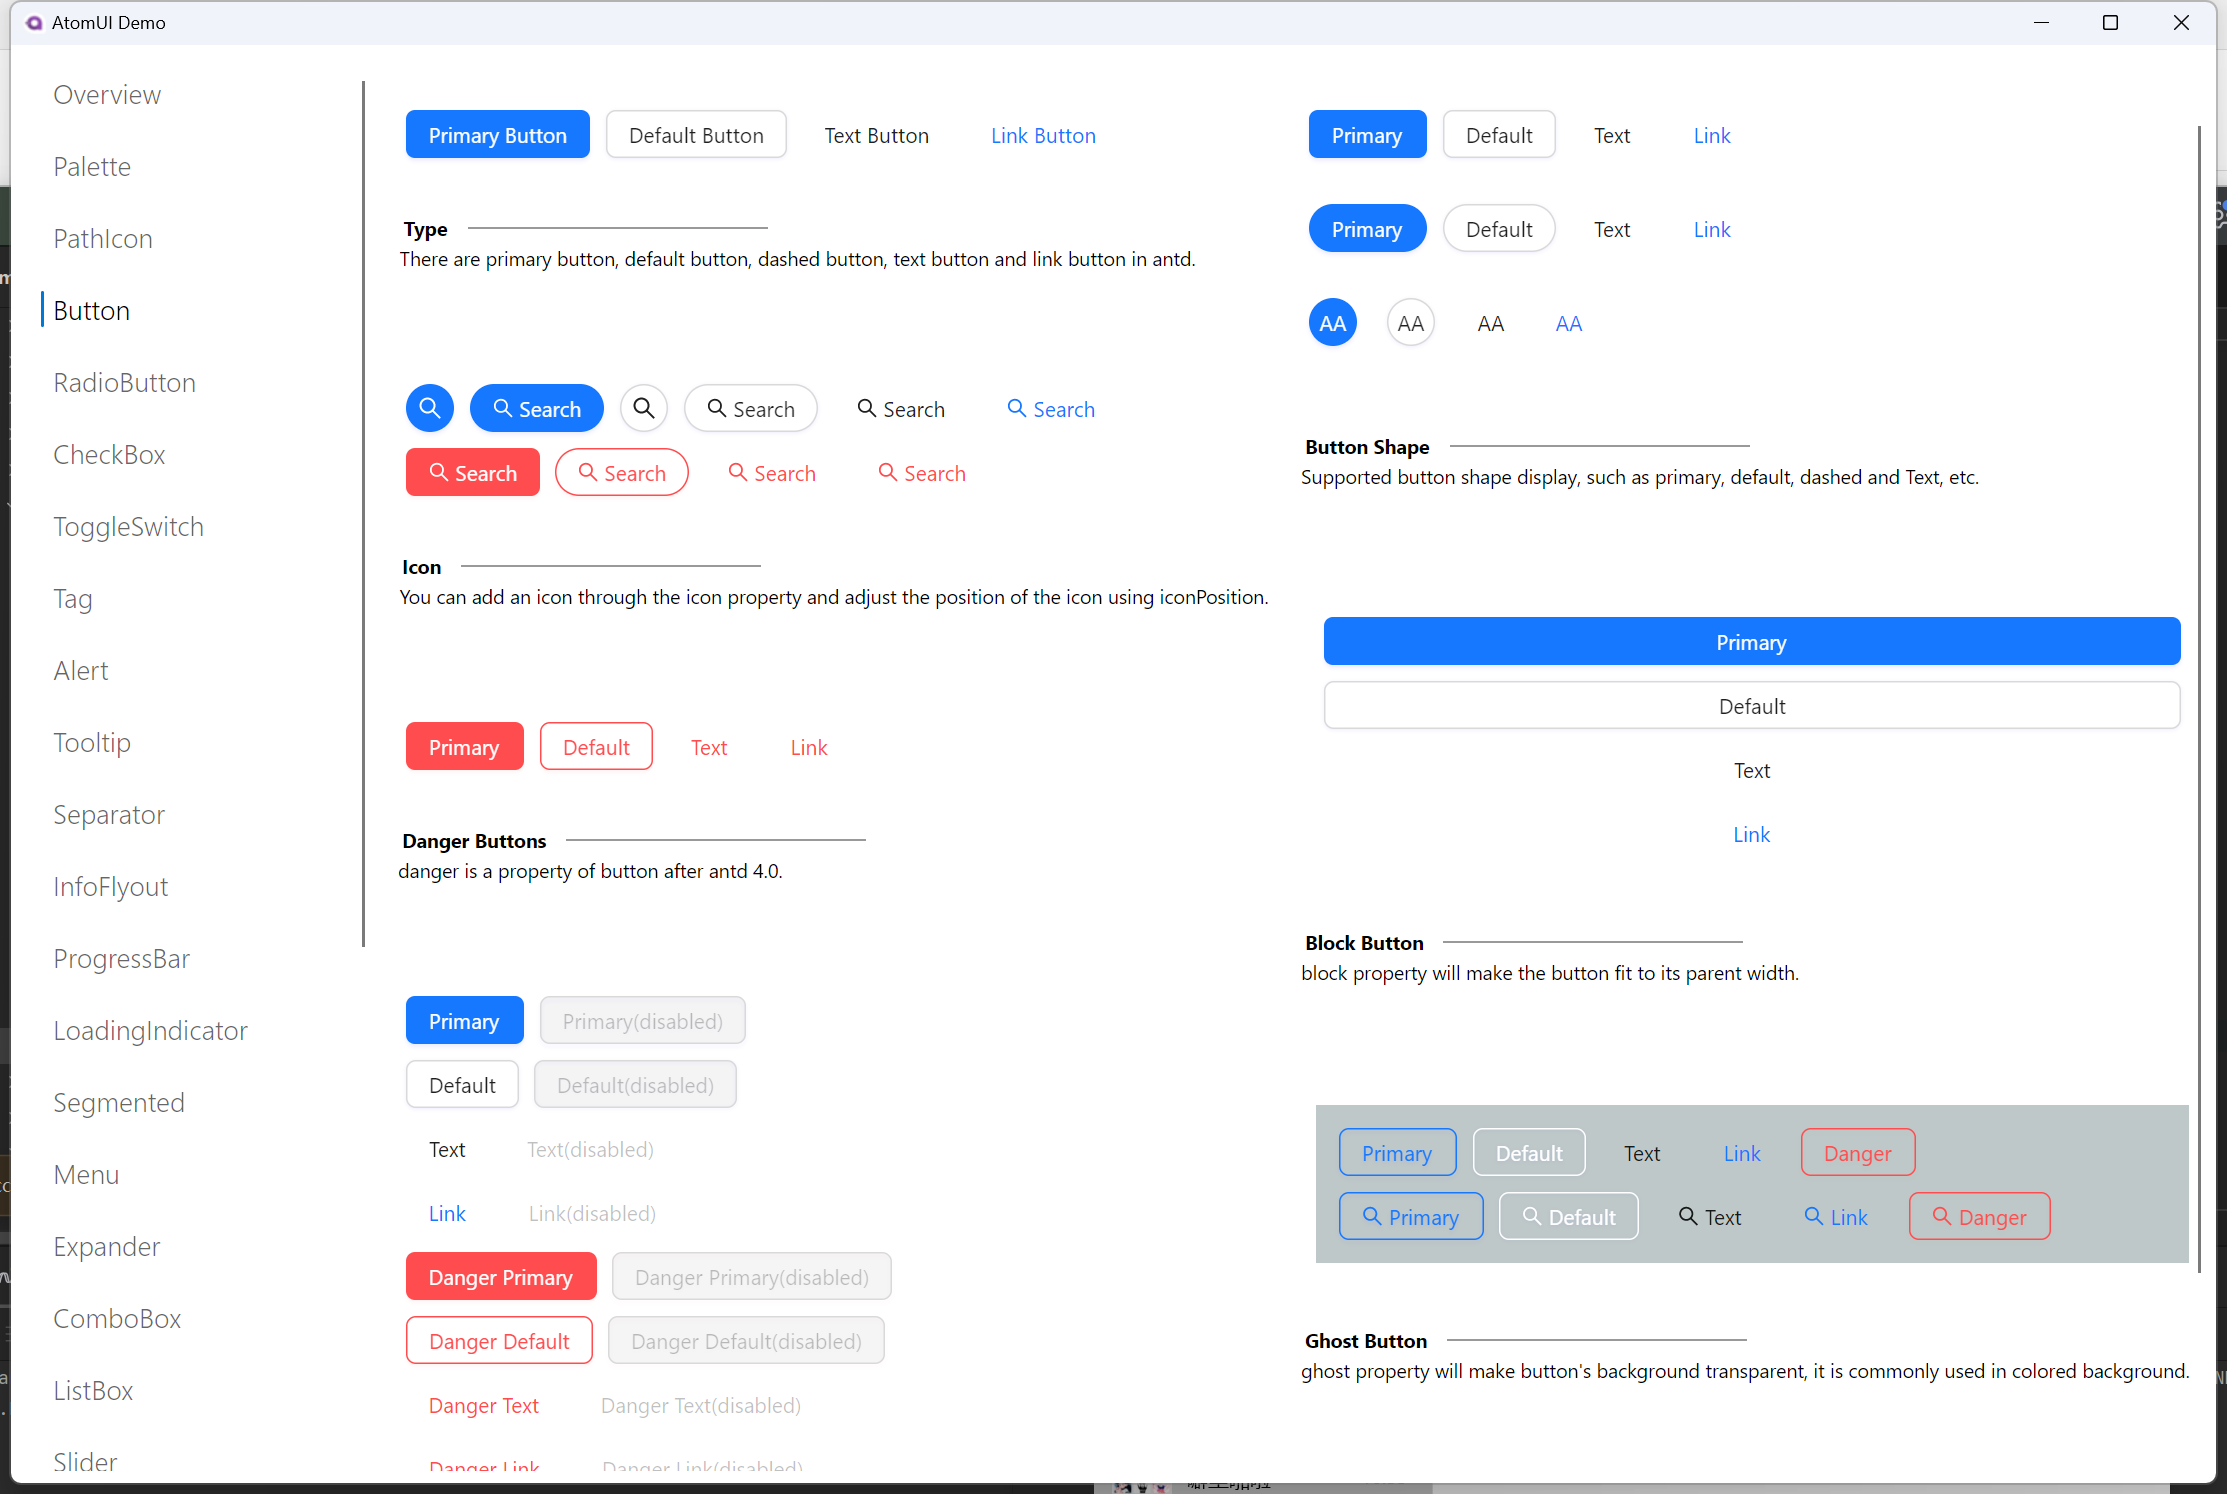Click the white circular search icon button
The height and width of the screenshot is (1494, 2227).
click(644, 408)
